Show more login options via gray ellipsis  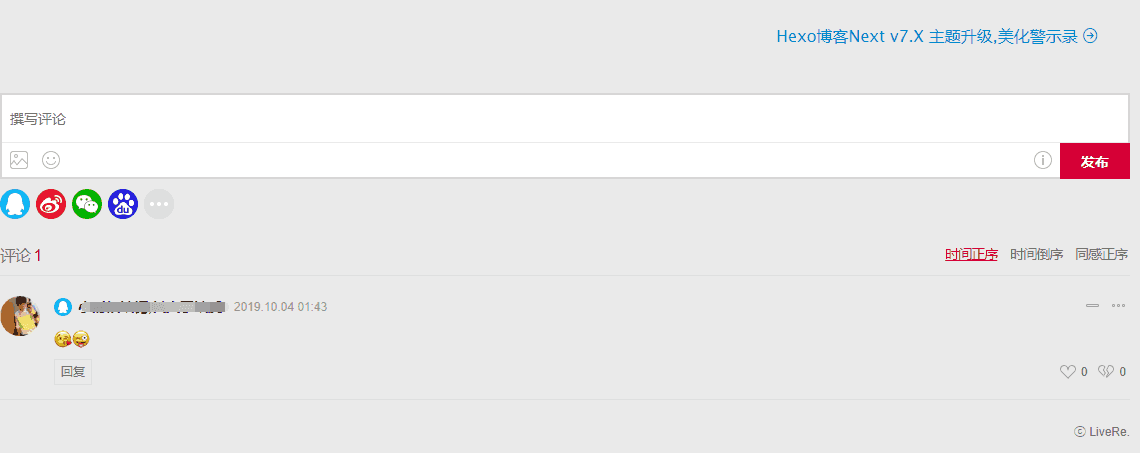(159, 204)
